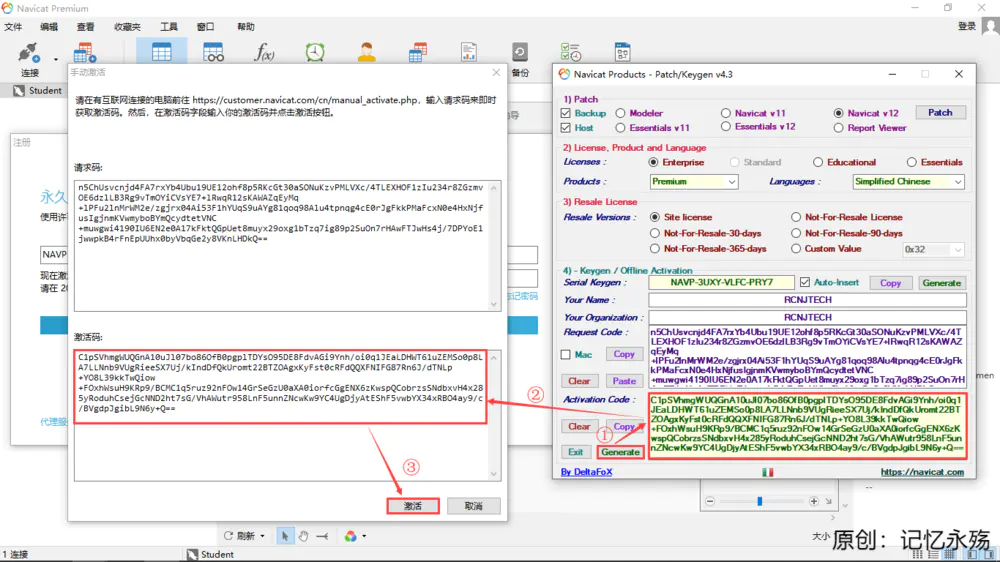Click the New Query table-plus icon
The image size is (1000, 562).
(85, 53)
